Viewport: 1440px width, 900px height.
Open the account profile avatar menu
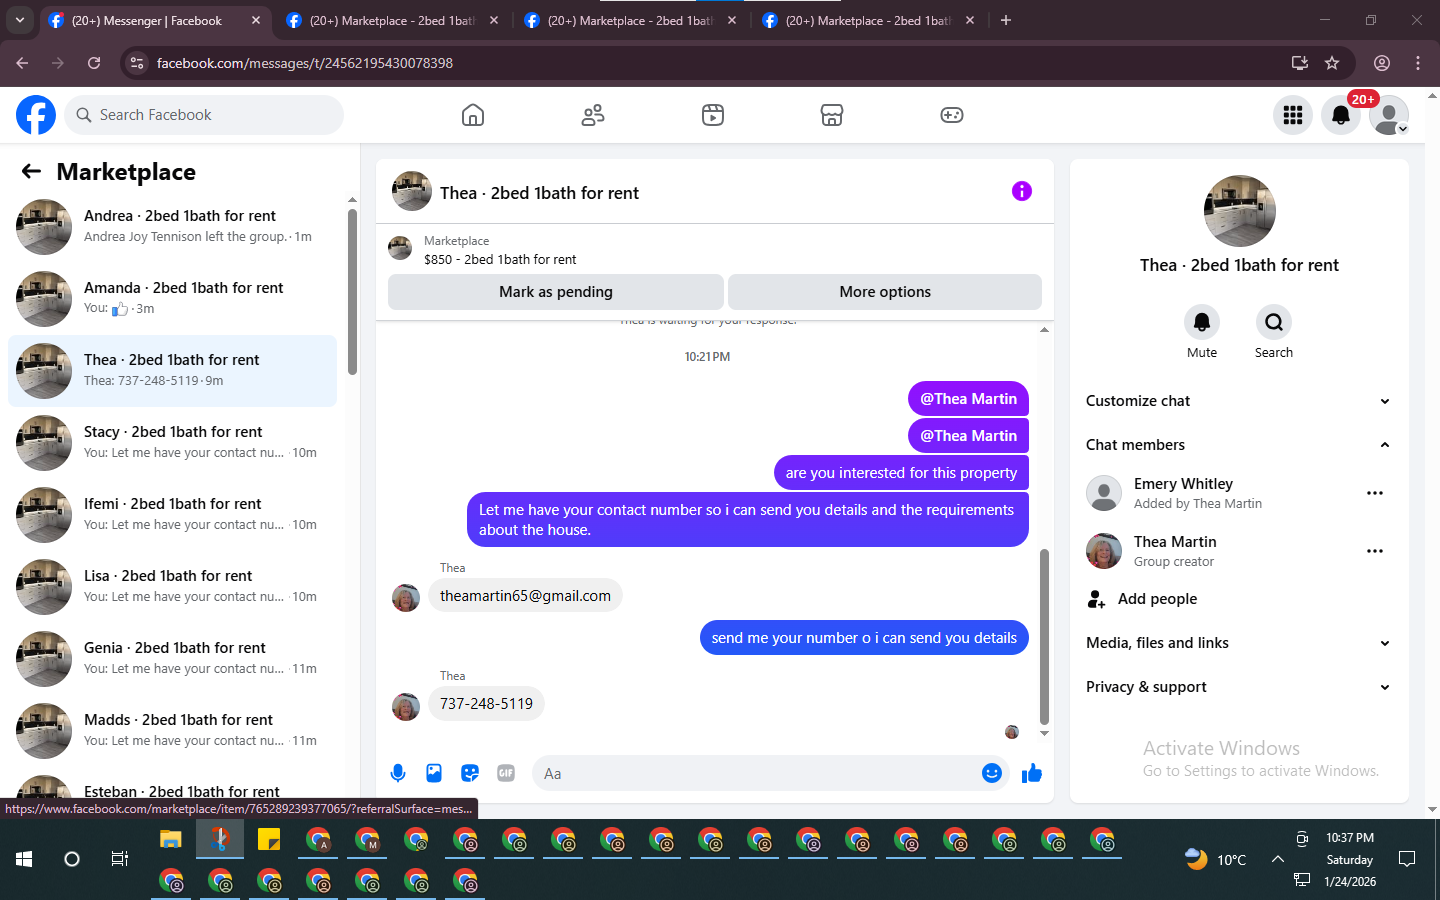pyautogui.click(x=1389, y=115)
